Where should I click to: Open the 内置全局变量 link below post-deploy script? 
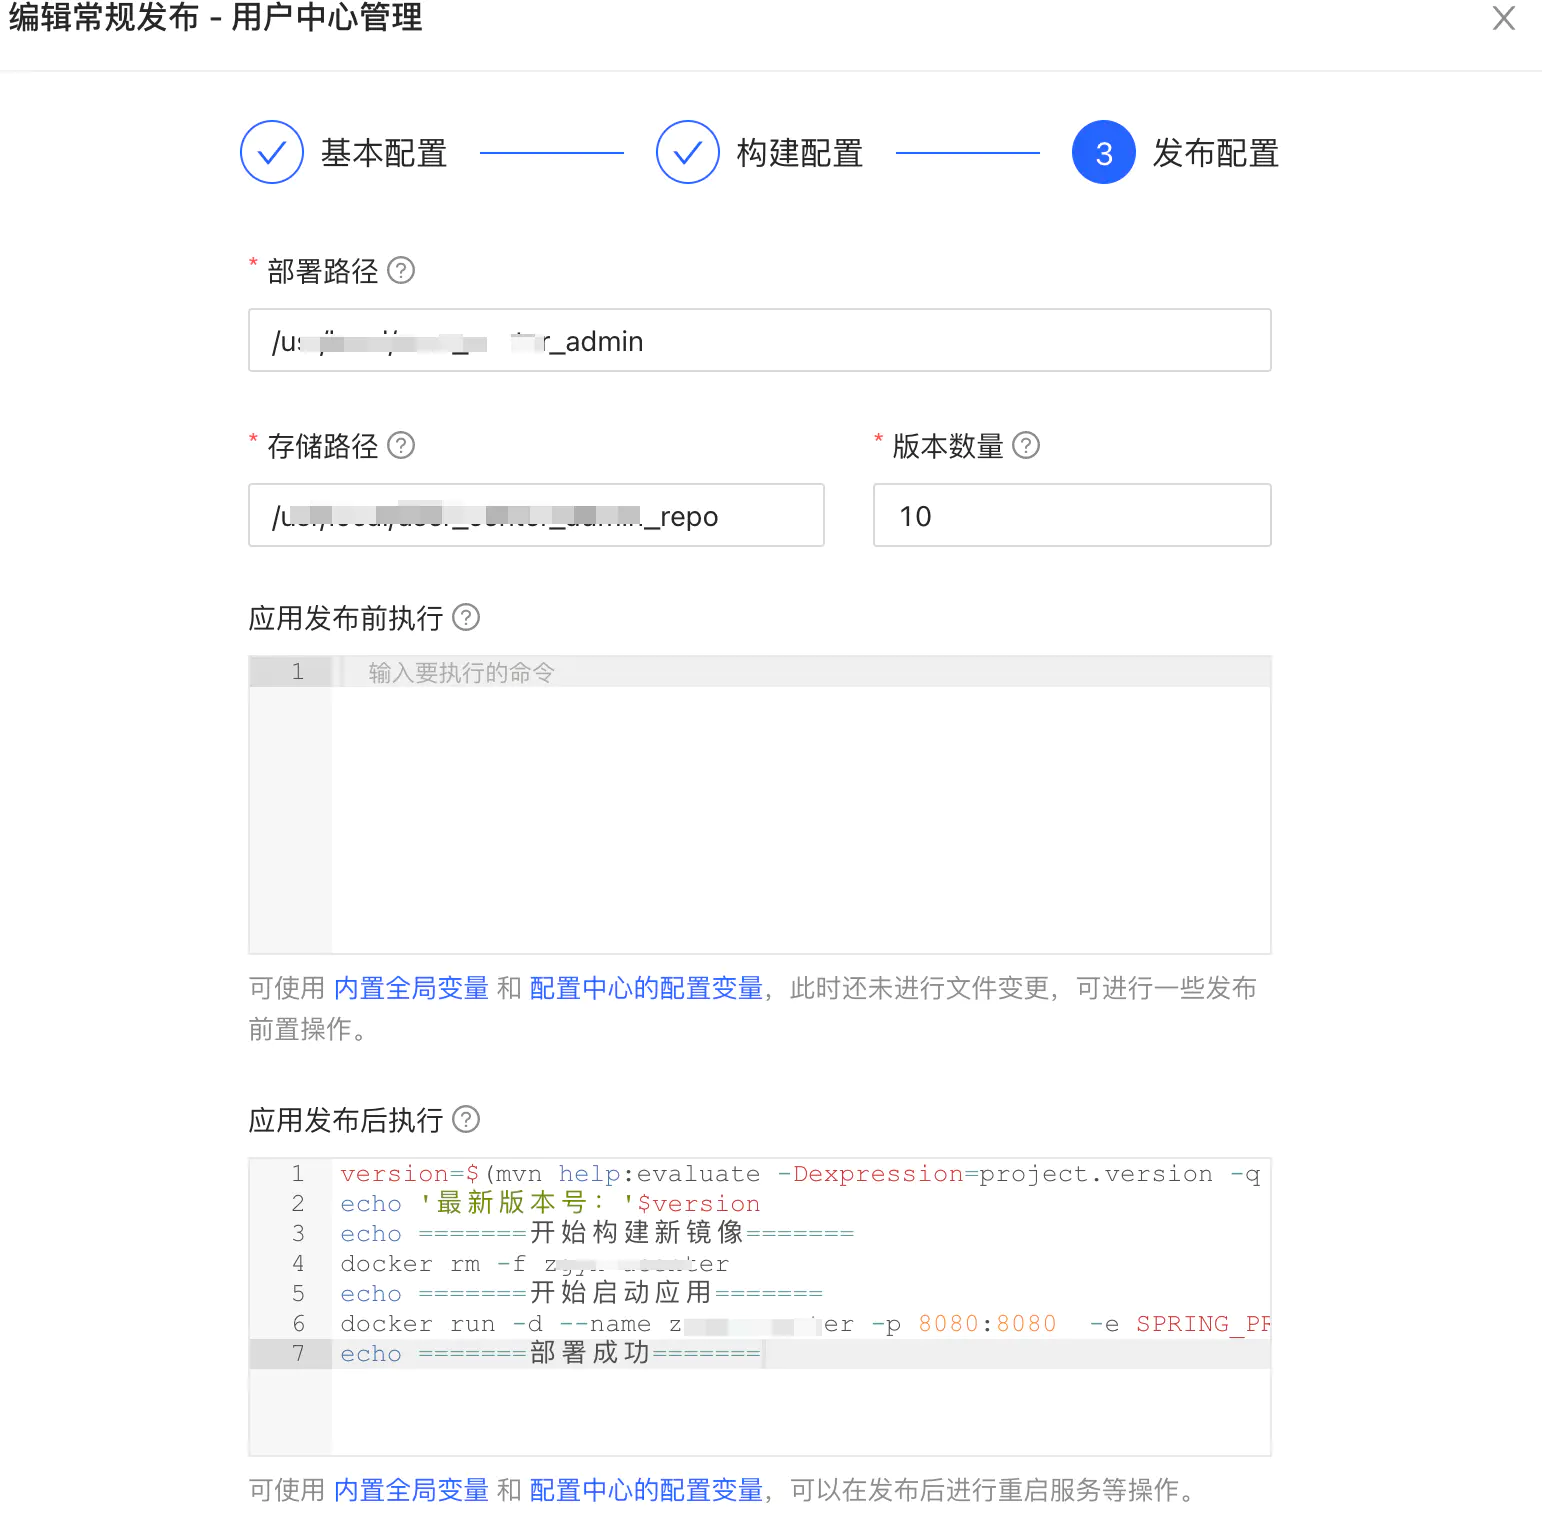tap(410, 1490)
